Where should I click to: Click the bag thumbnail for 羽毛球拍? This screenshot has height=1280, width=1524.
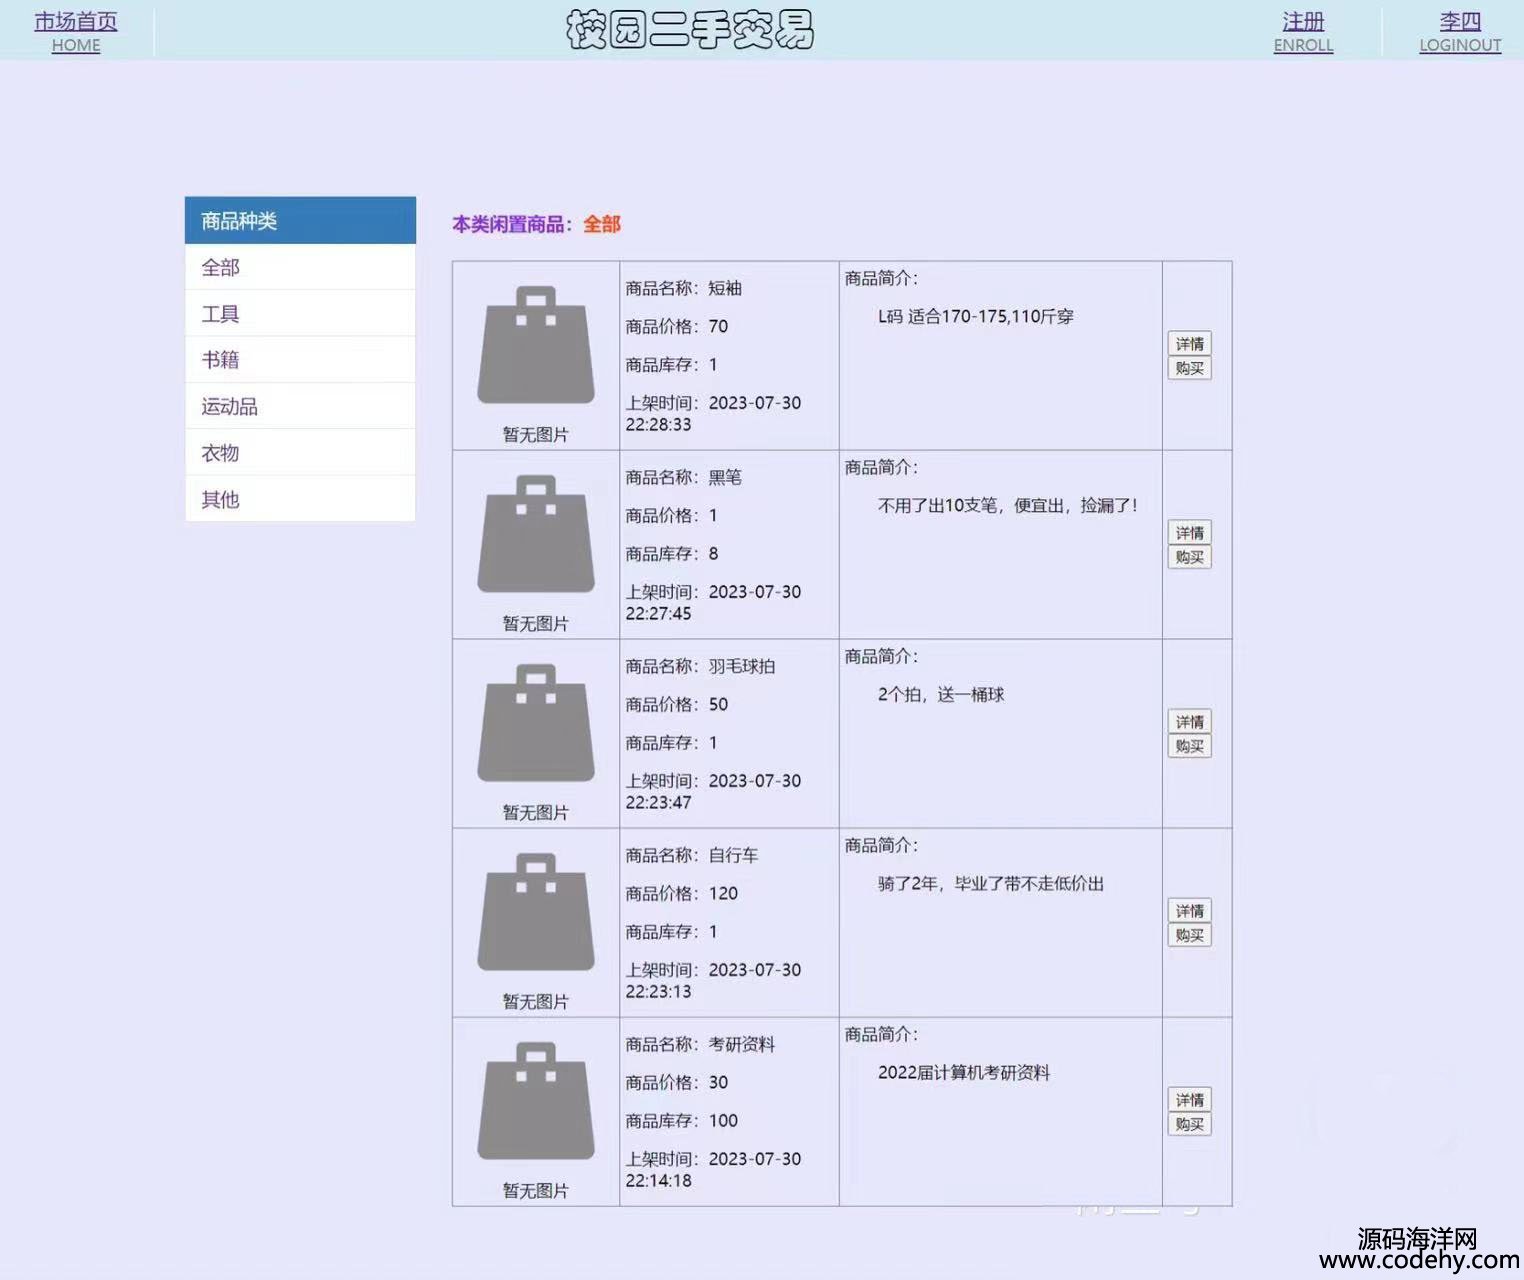point(536,723)
